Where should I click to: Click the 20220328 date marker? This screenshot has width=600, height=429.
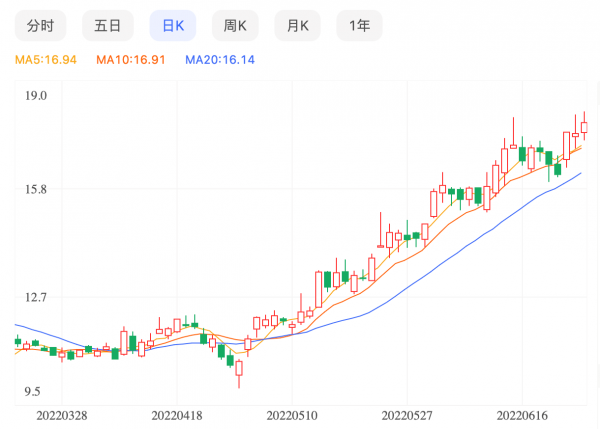[x=61, y=414]
